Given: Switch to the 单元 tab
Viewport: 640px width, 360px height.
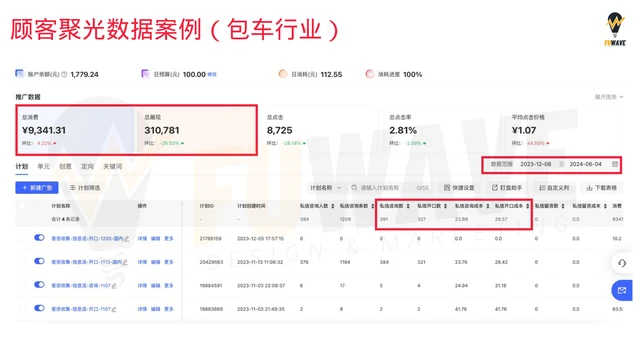Looking at the screenshot, I should point(43,167).
